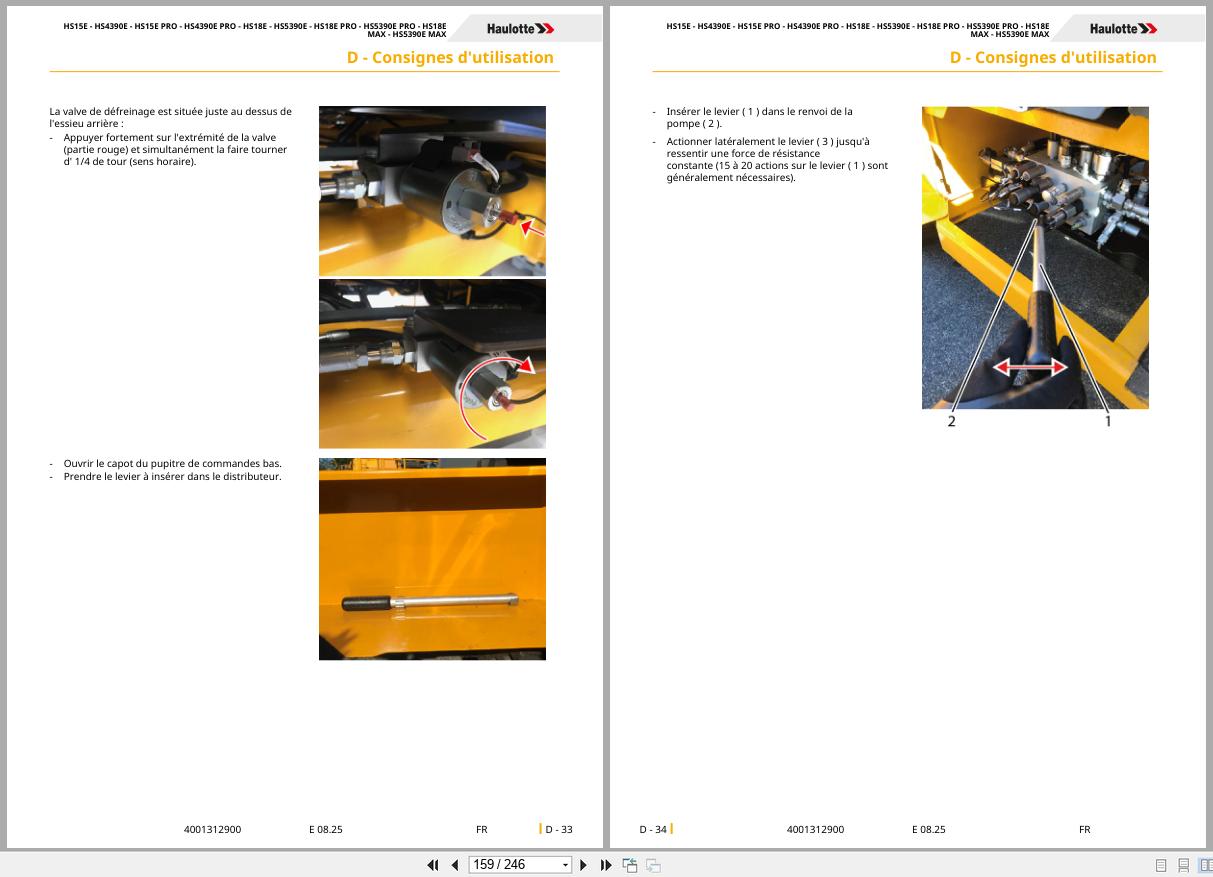The image size is (1213, 877).
Task: Click the text 'Prendre le levier à insérer dans le distributeur.'
Action: (x=172, y=476)
